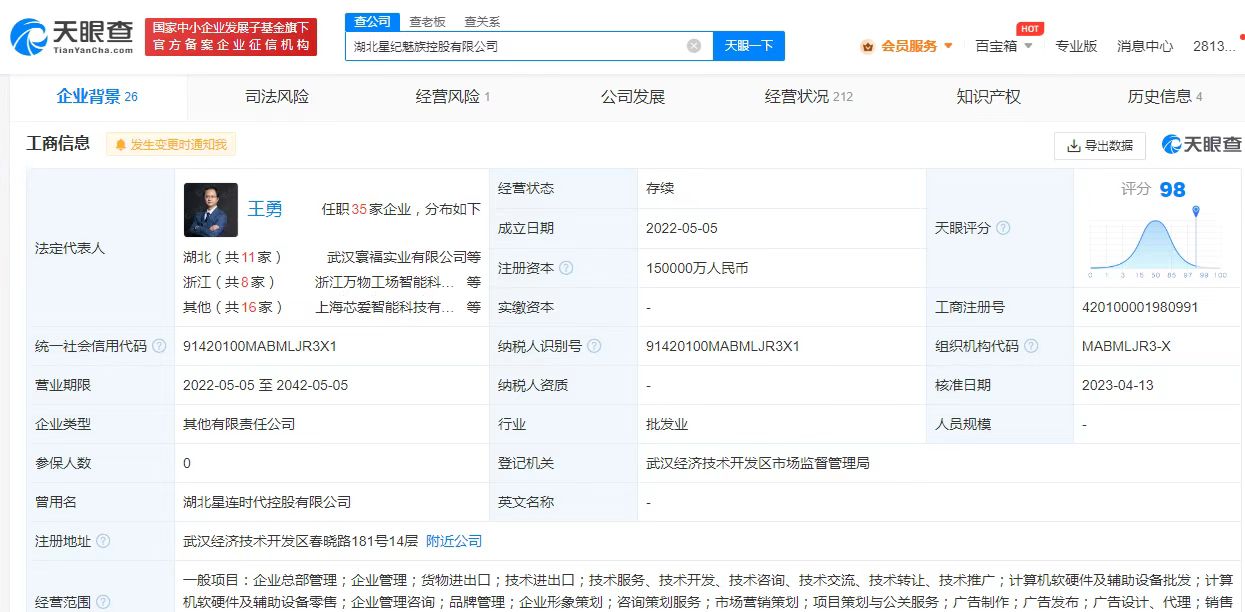This screenshot has height=612, width=1245.
Task: Click the registered capital 150000万人民币
Action: [697, 268]
